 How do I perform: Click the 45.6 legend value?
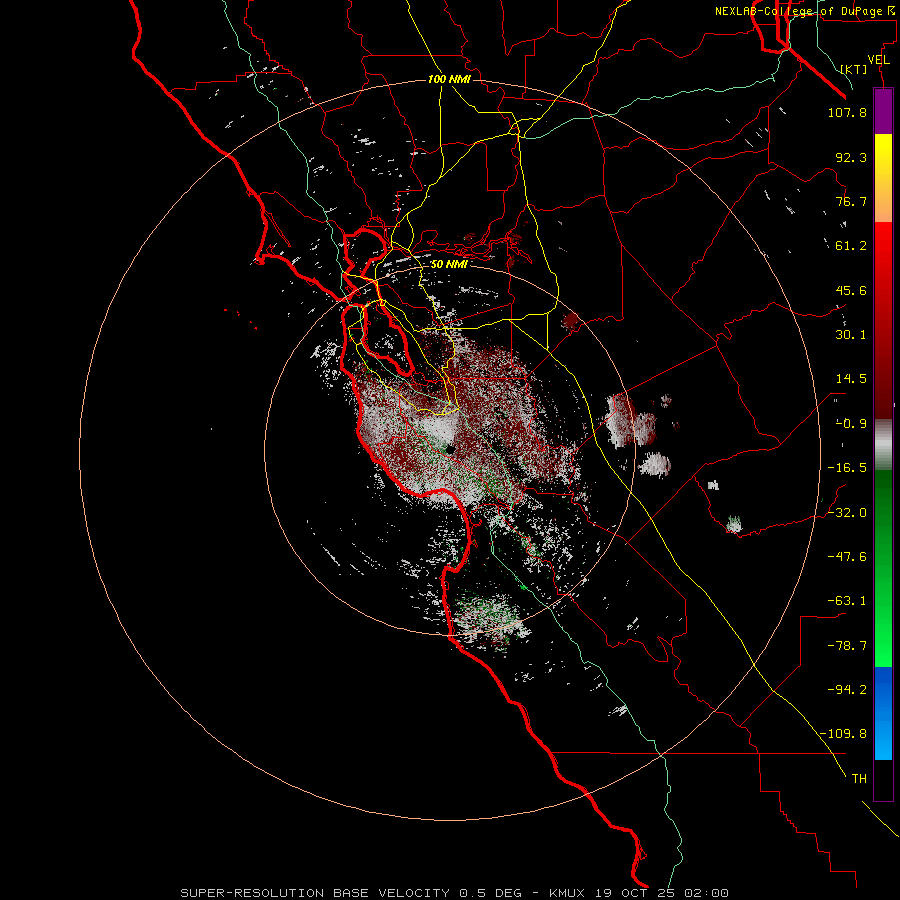[x=851, y=290]
